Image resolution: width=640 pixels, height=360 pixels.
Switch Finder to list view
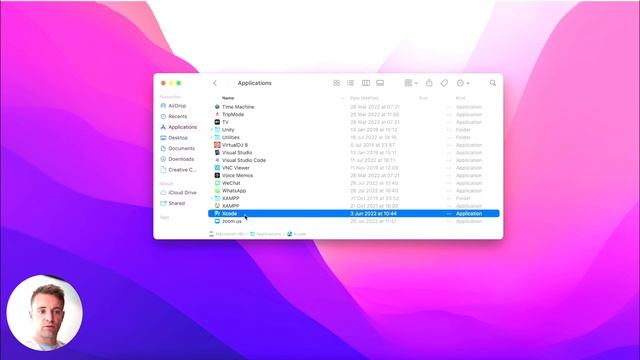coord(351,83)
